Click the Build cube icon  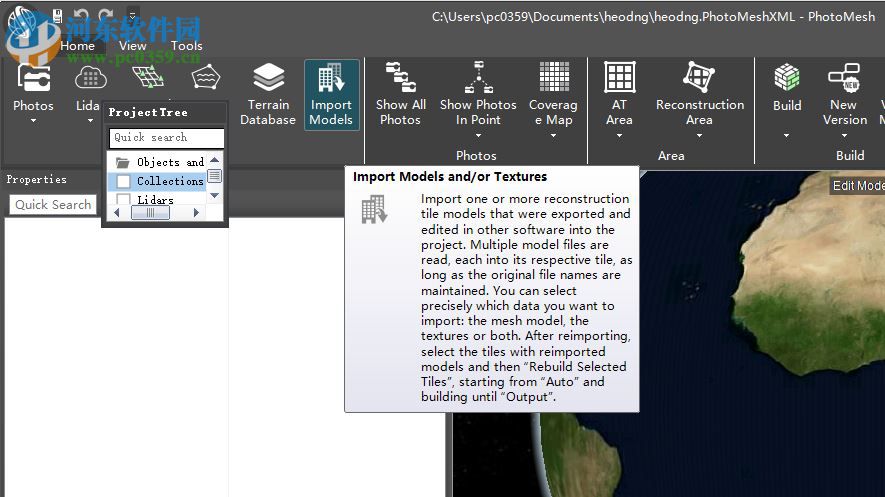(x=787, y=78)
